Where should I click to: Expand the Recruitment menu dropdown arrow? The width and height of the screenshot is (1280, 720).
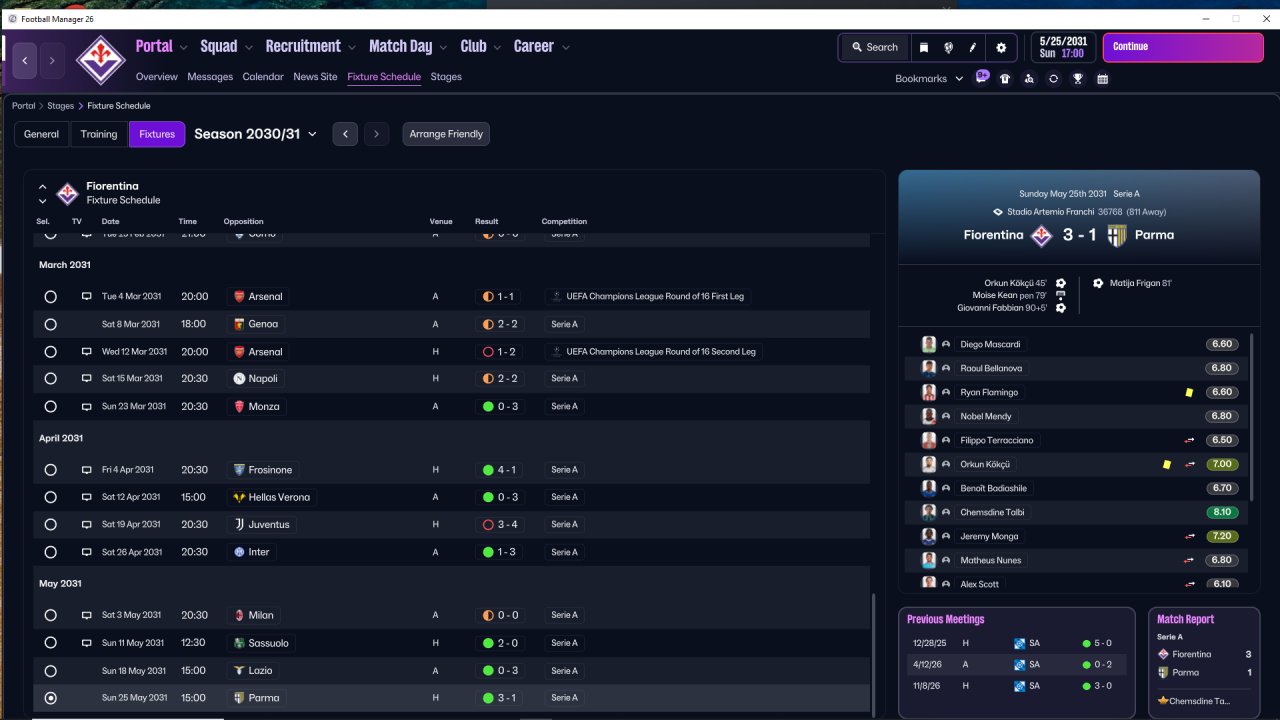[352, 47]
